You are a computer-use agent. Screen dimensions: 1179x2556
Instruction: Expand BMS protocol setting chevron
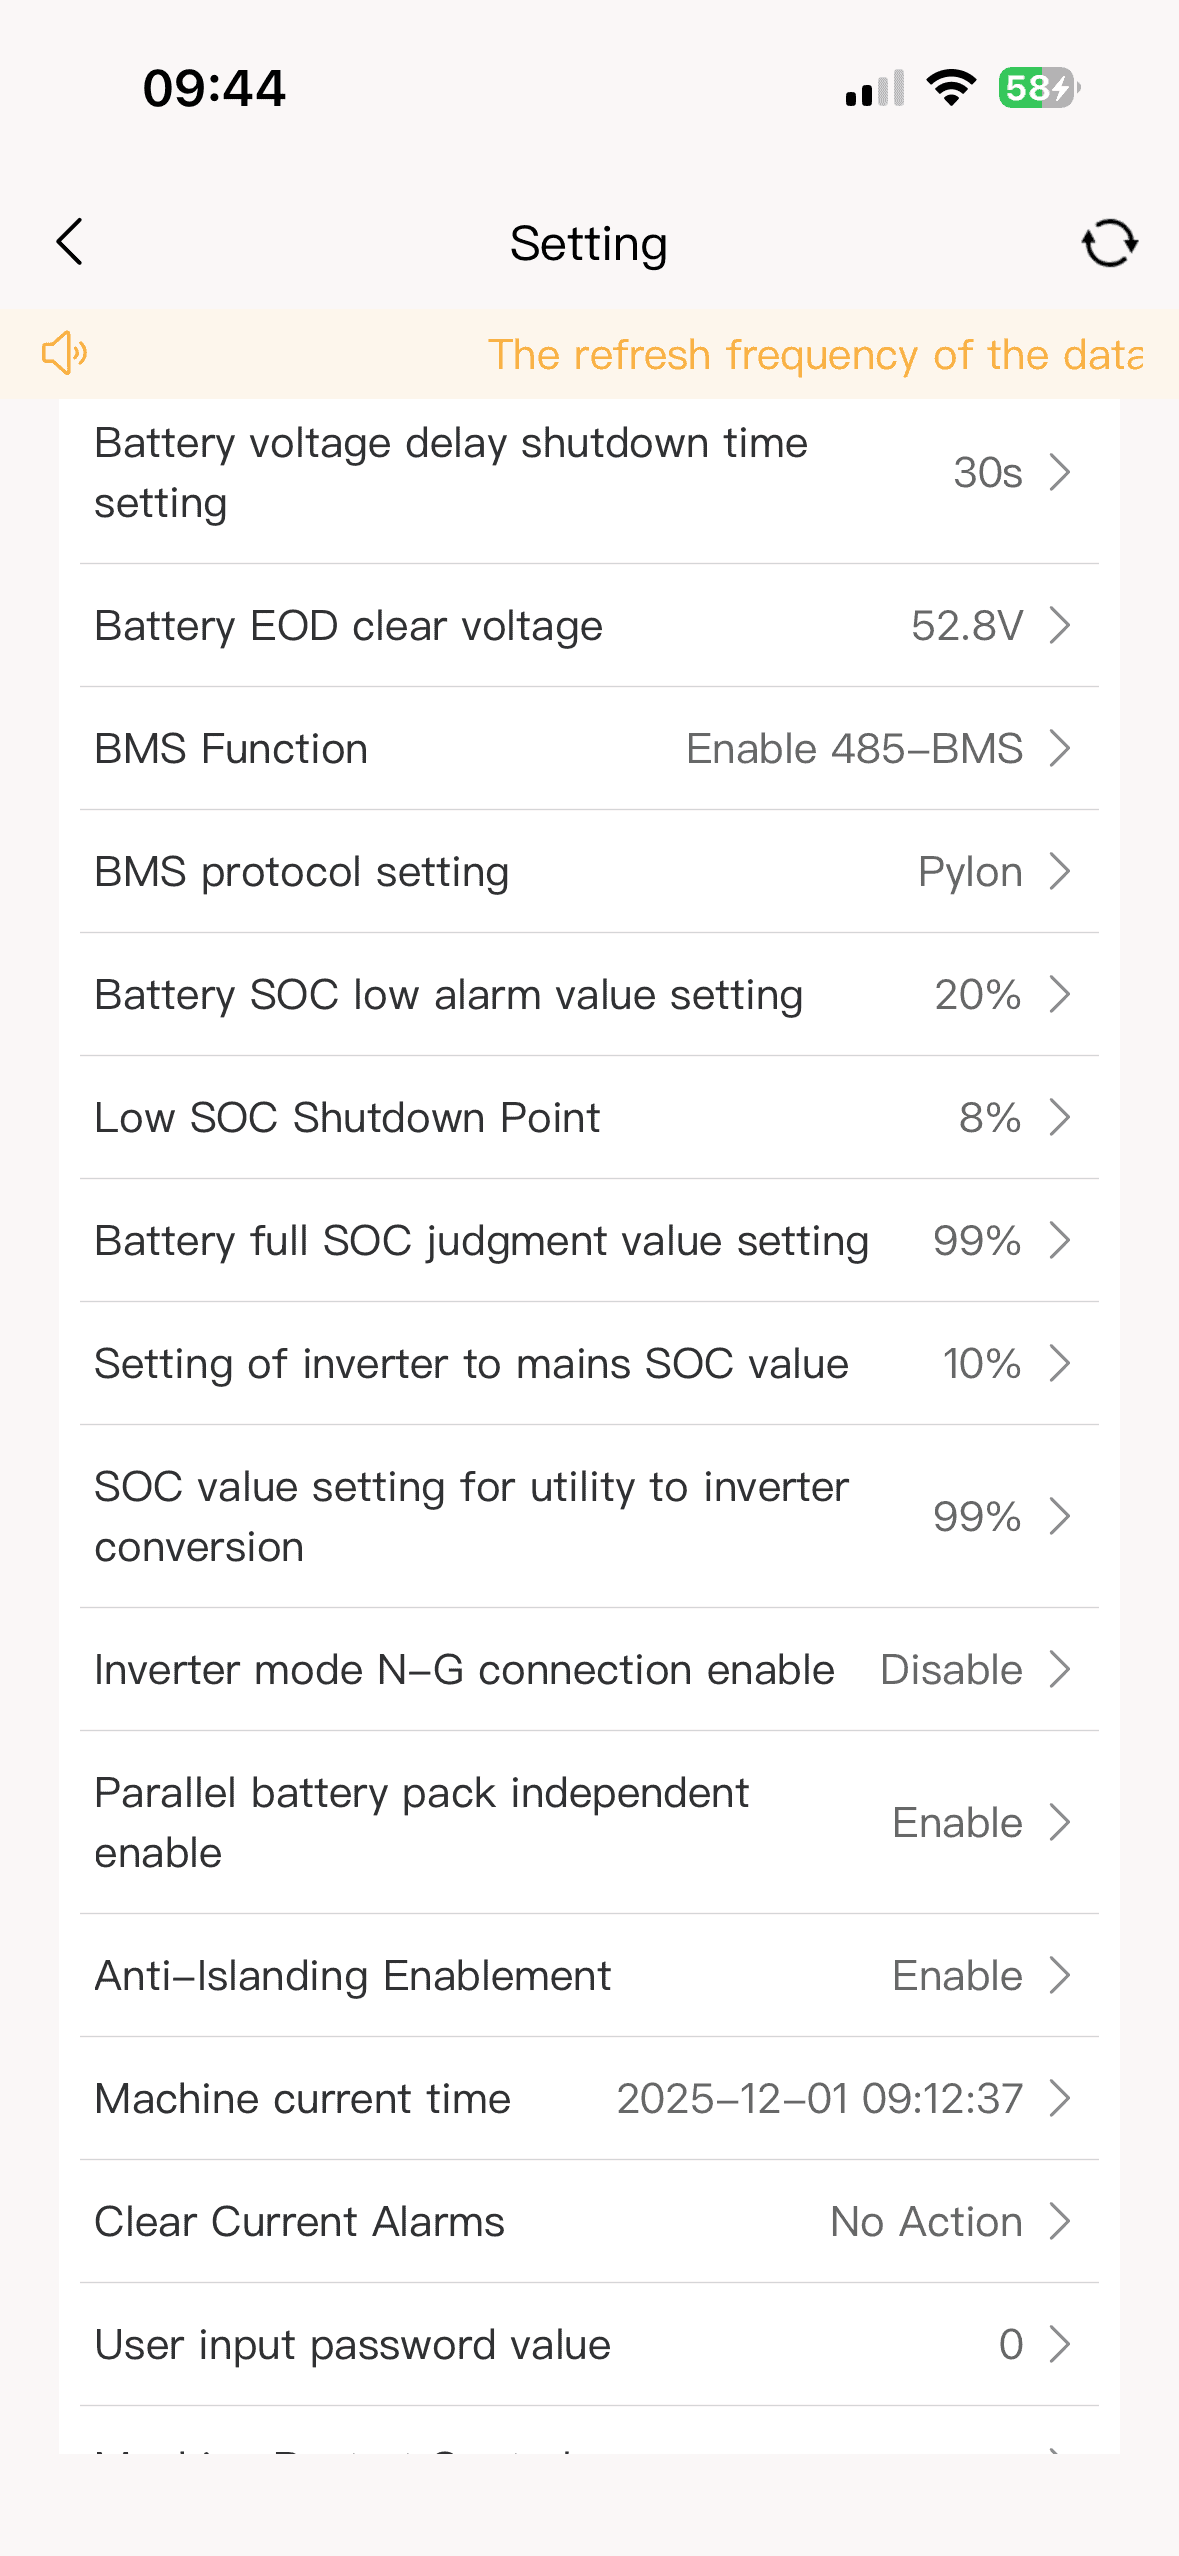(x=1060, y=872)
